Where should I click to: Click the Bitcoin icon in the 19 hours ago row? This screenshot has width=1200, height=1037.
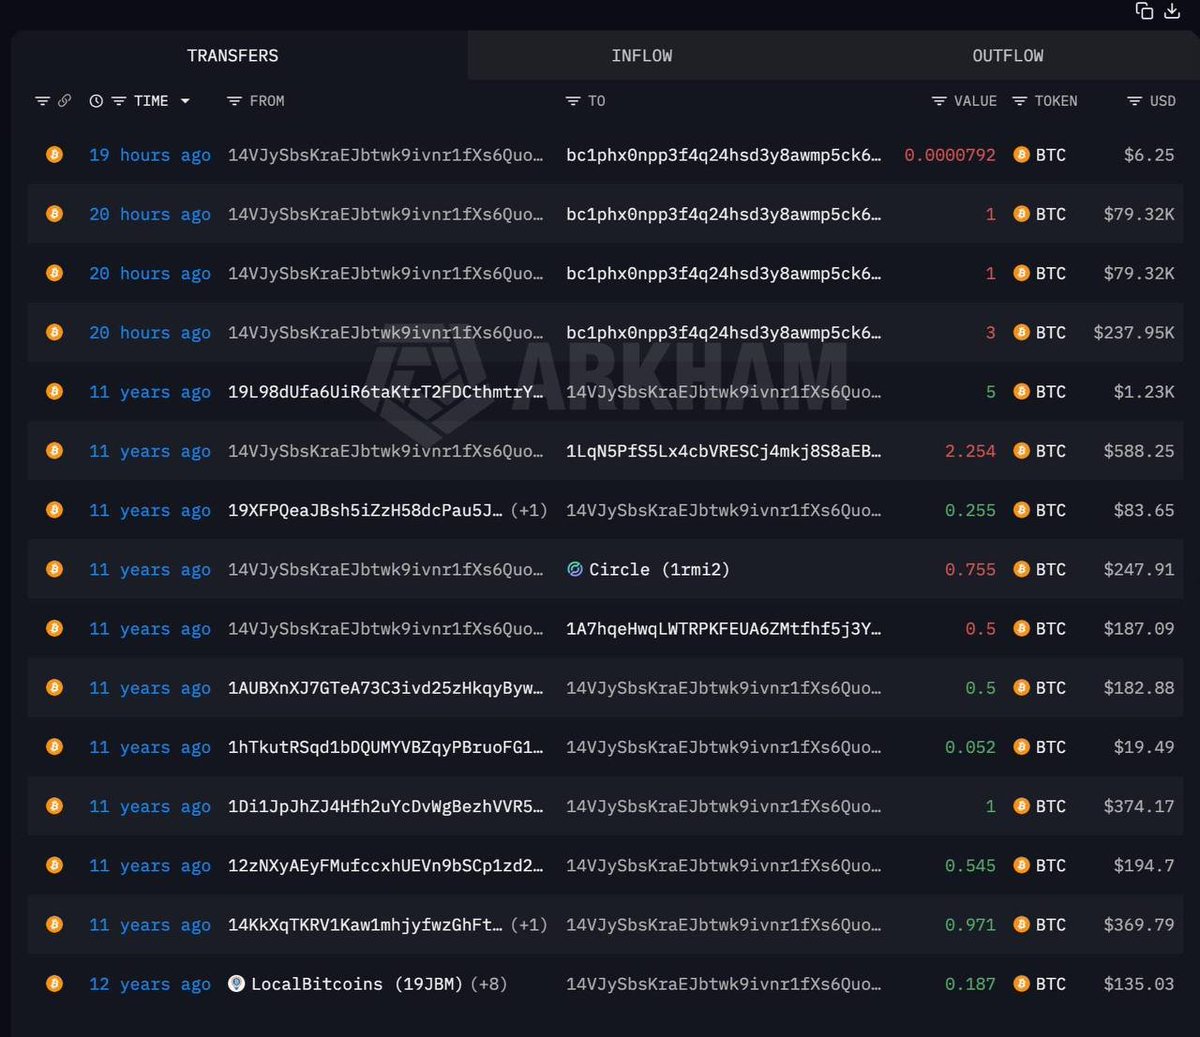[54, 155]
